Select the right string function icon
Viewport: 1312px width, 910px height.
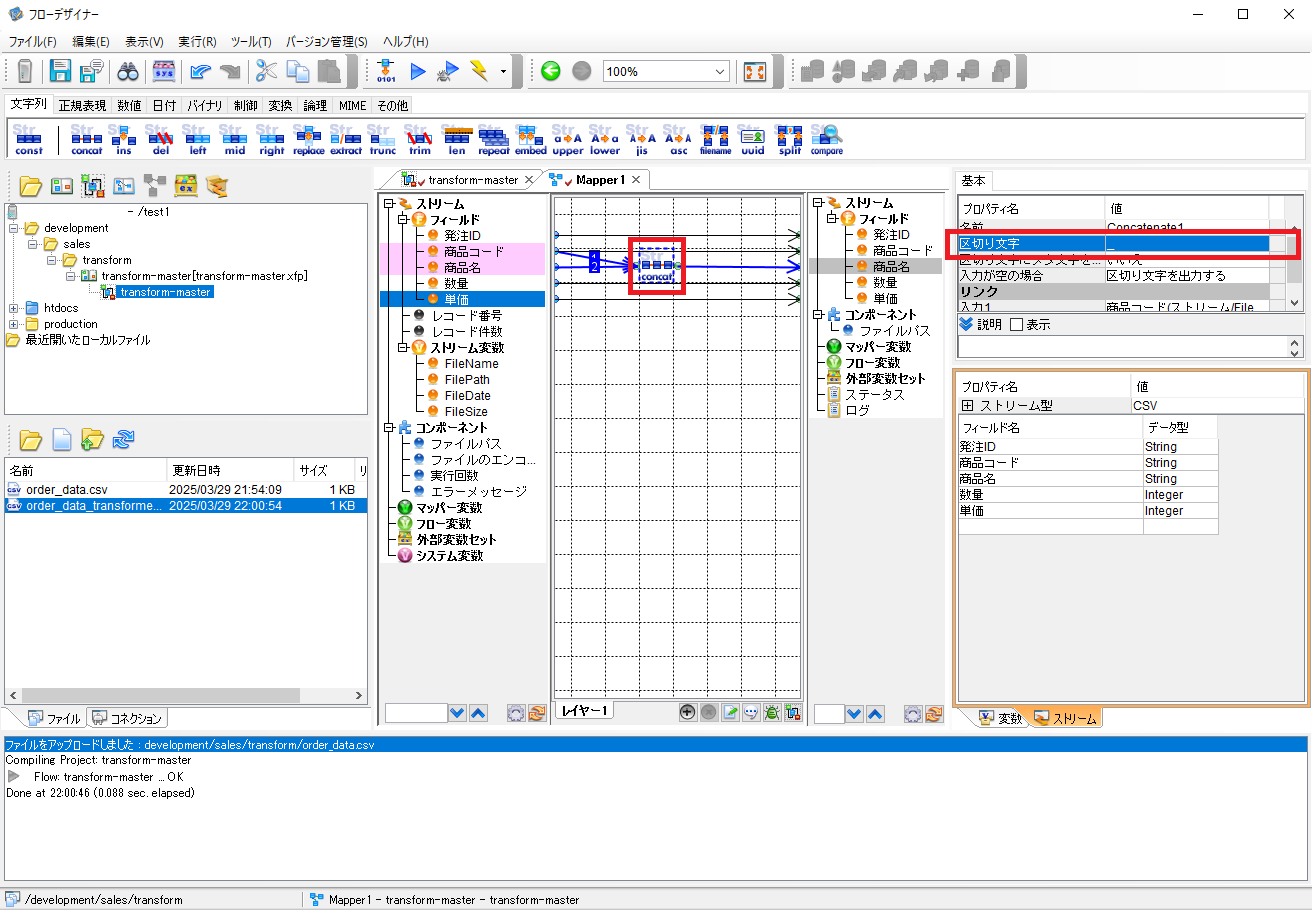(271, 139)
